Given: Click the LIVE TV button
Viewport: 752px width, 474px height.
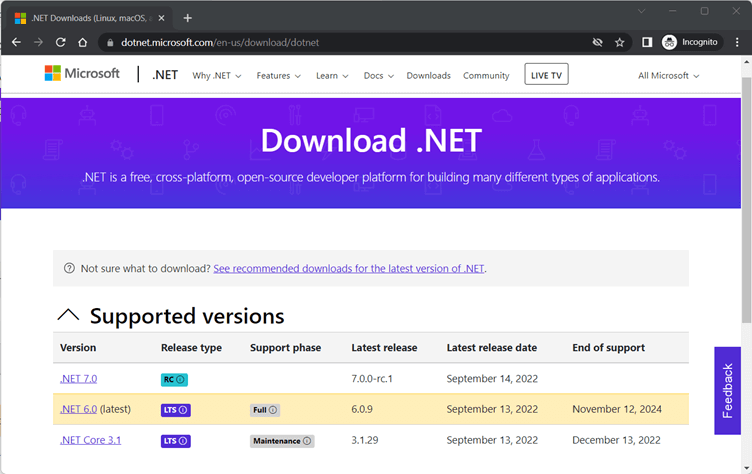Looking at the screenshot, I should (x=546, y=75).
